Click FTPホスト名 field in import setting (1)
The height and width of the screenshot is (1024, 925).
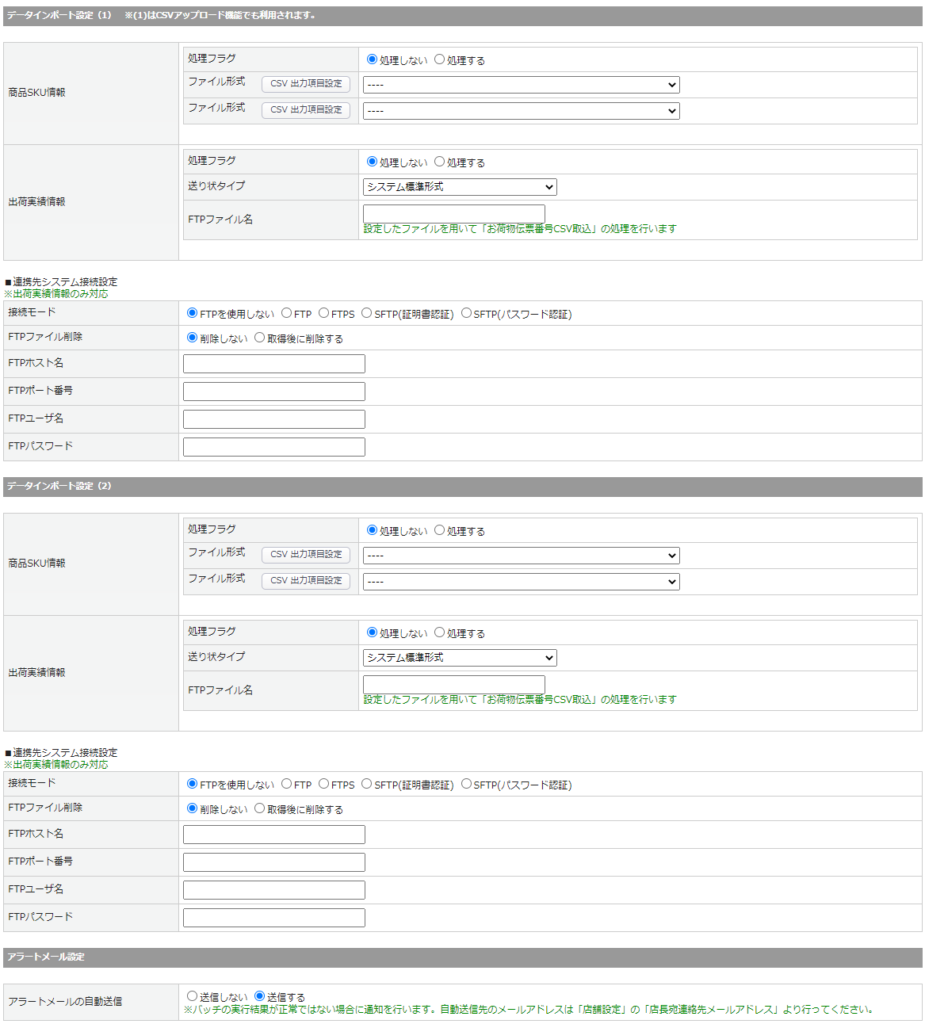tap(274, 364)
